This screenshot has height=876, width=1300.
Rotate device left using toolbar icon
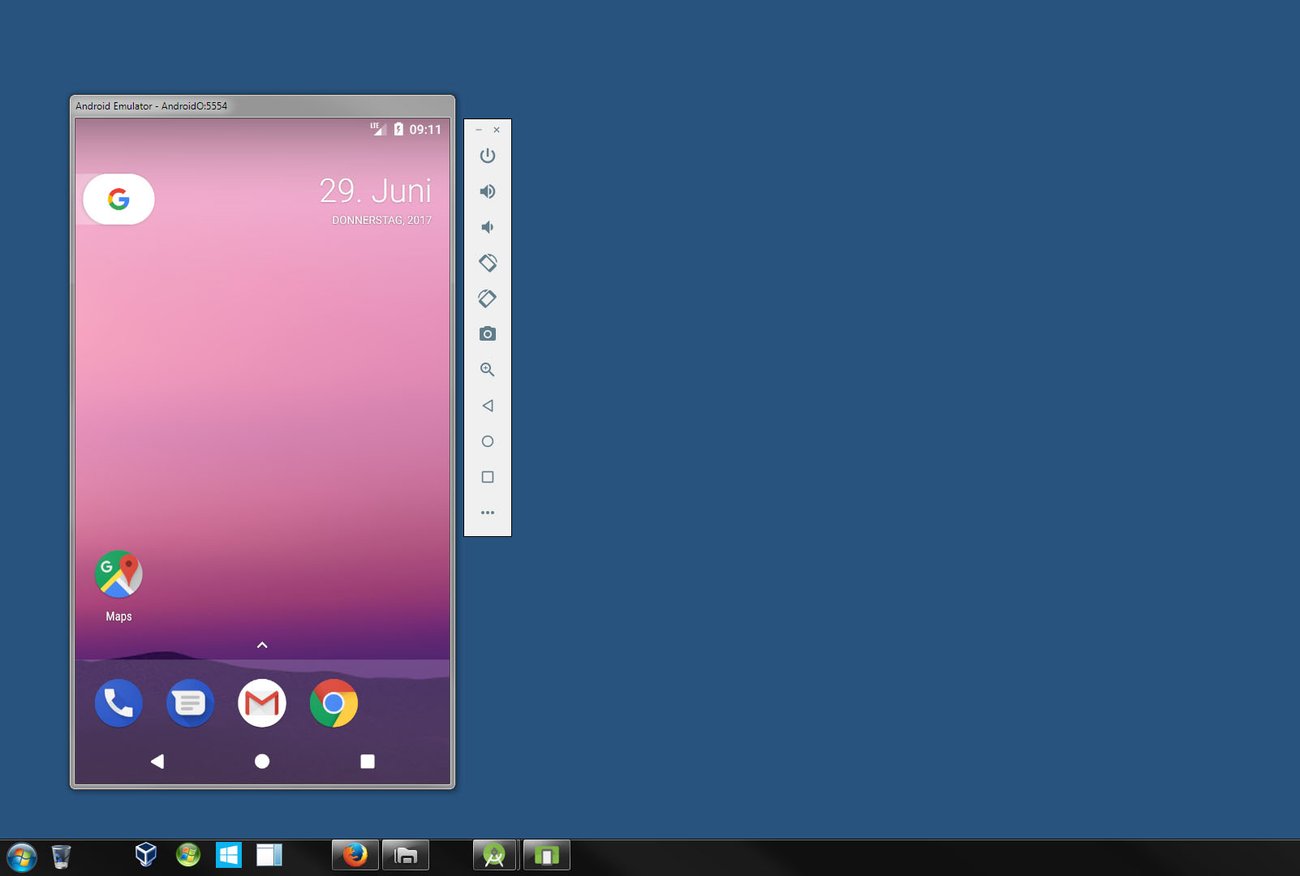point(487,263)
